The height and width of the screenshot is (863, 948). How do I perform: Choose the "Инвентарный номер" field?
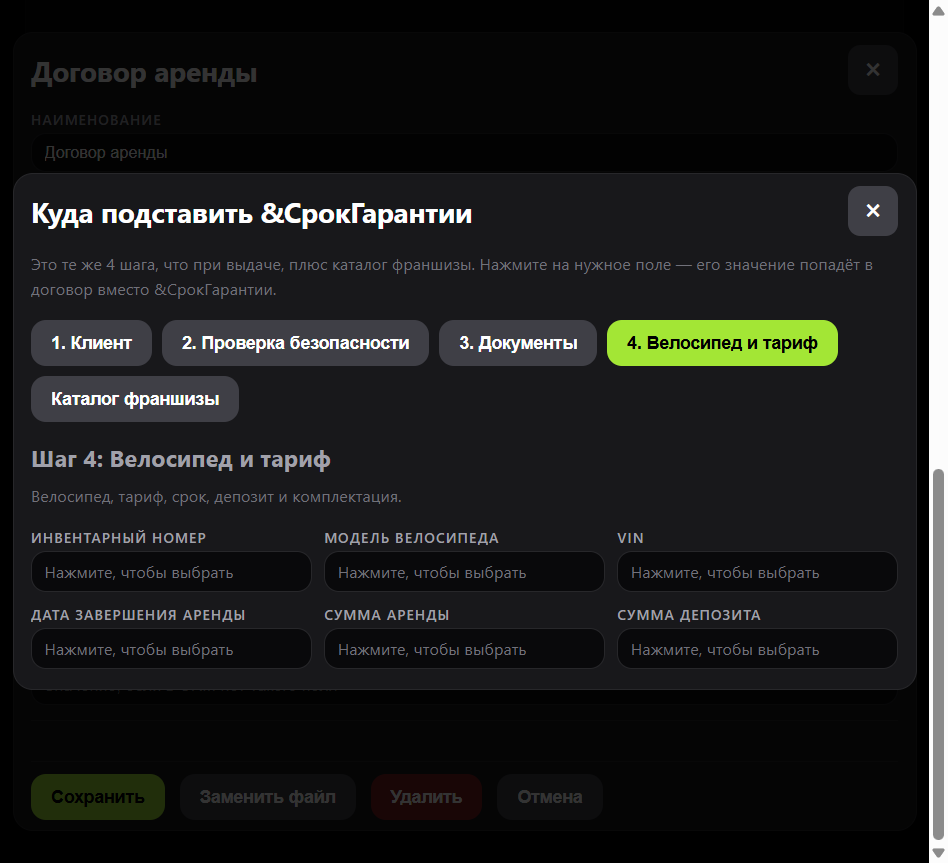pyautogui.click(x=171, y=572)
